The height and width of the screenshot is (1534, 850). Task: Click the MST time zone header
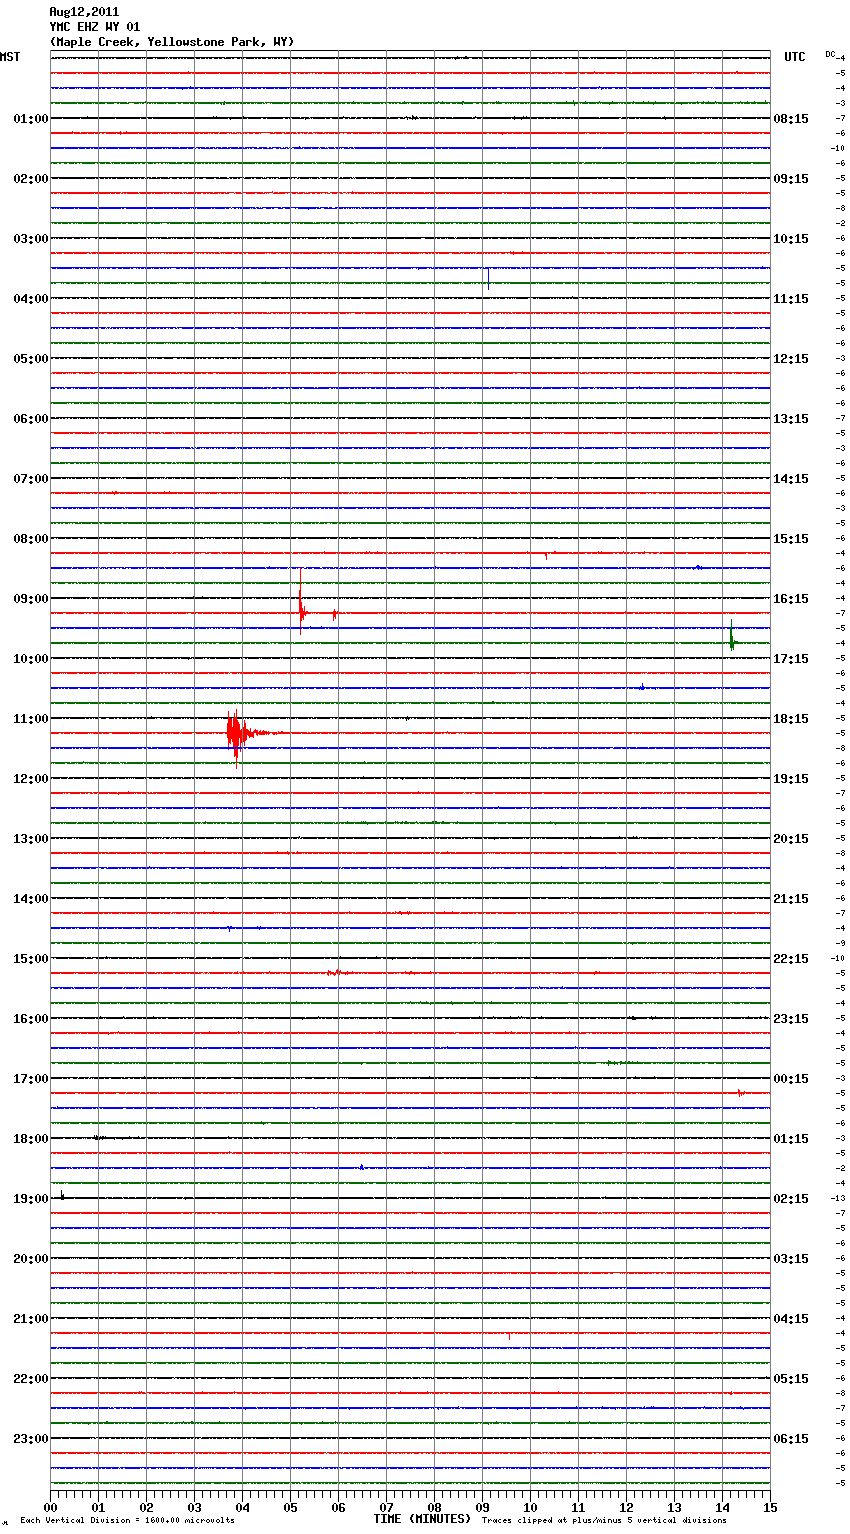(x=10, y=57)
